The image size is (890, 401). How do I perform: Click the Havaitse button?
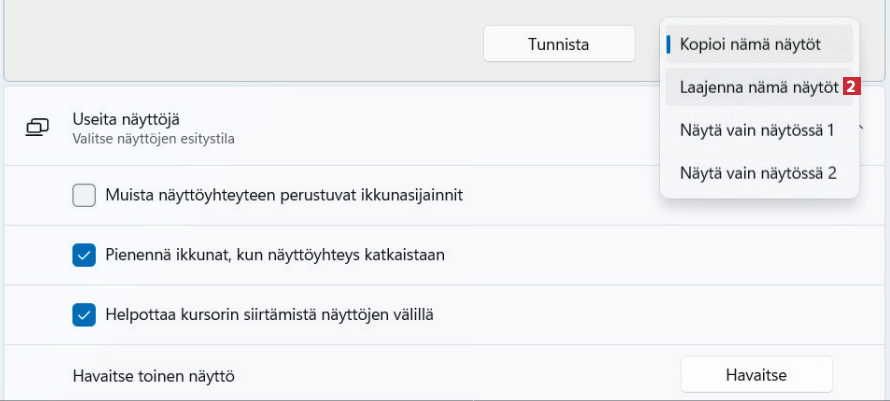click(x=756, y=375)
